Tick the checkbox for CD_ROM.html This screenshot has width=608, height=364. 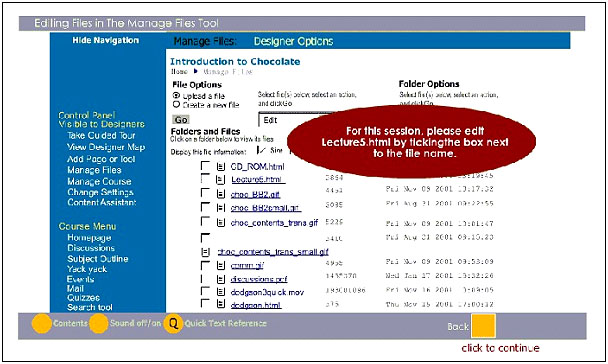pos(205,166)
